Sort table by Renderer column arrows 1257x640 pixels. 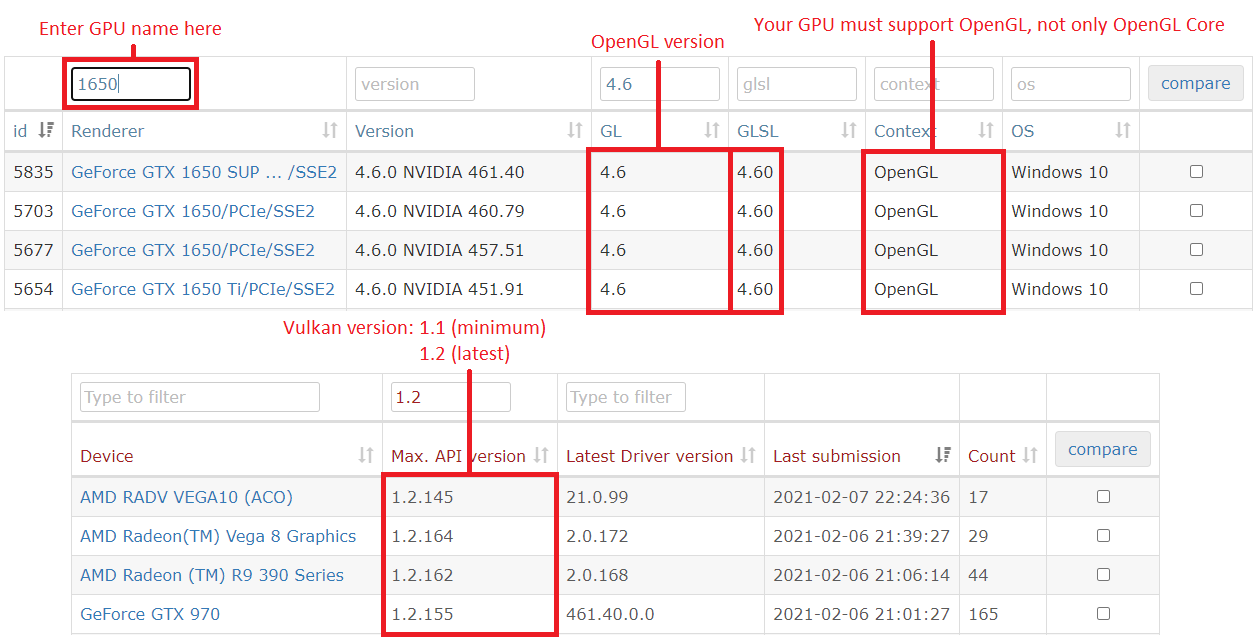[330, 130]
